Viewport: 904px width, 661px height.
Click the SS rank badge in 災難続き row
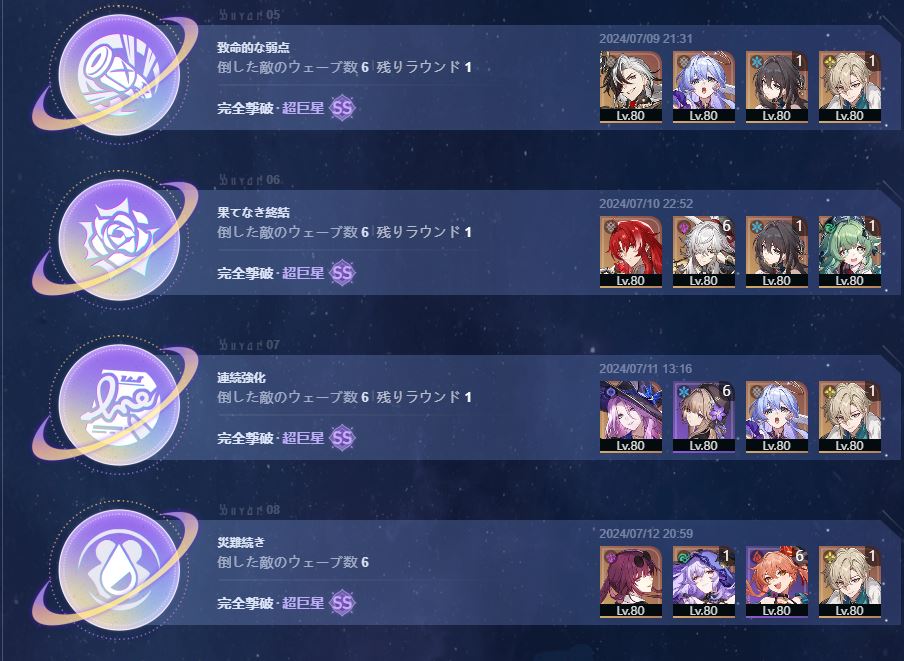tap(342, 603)
